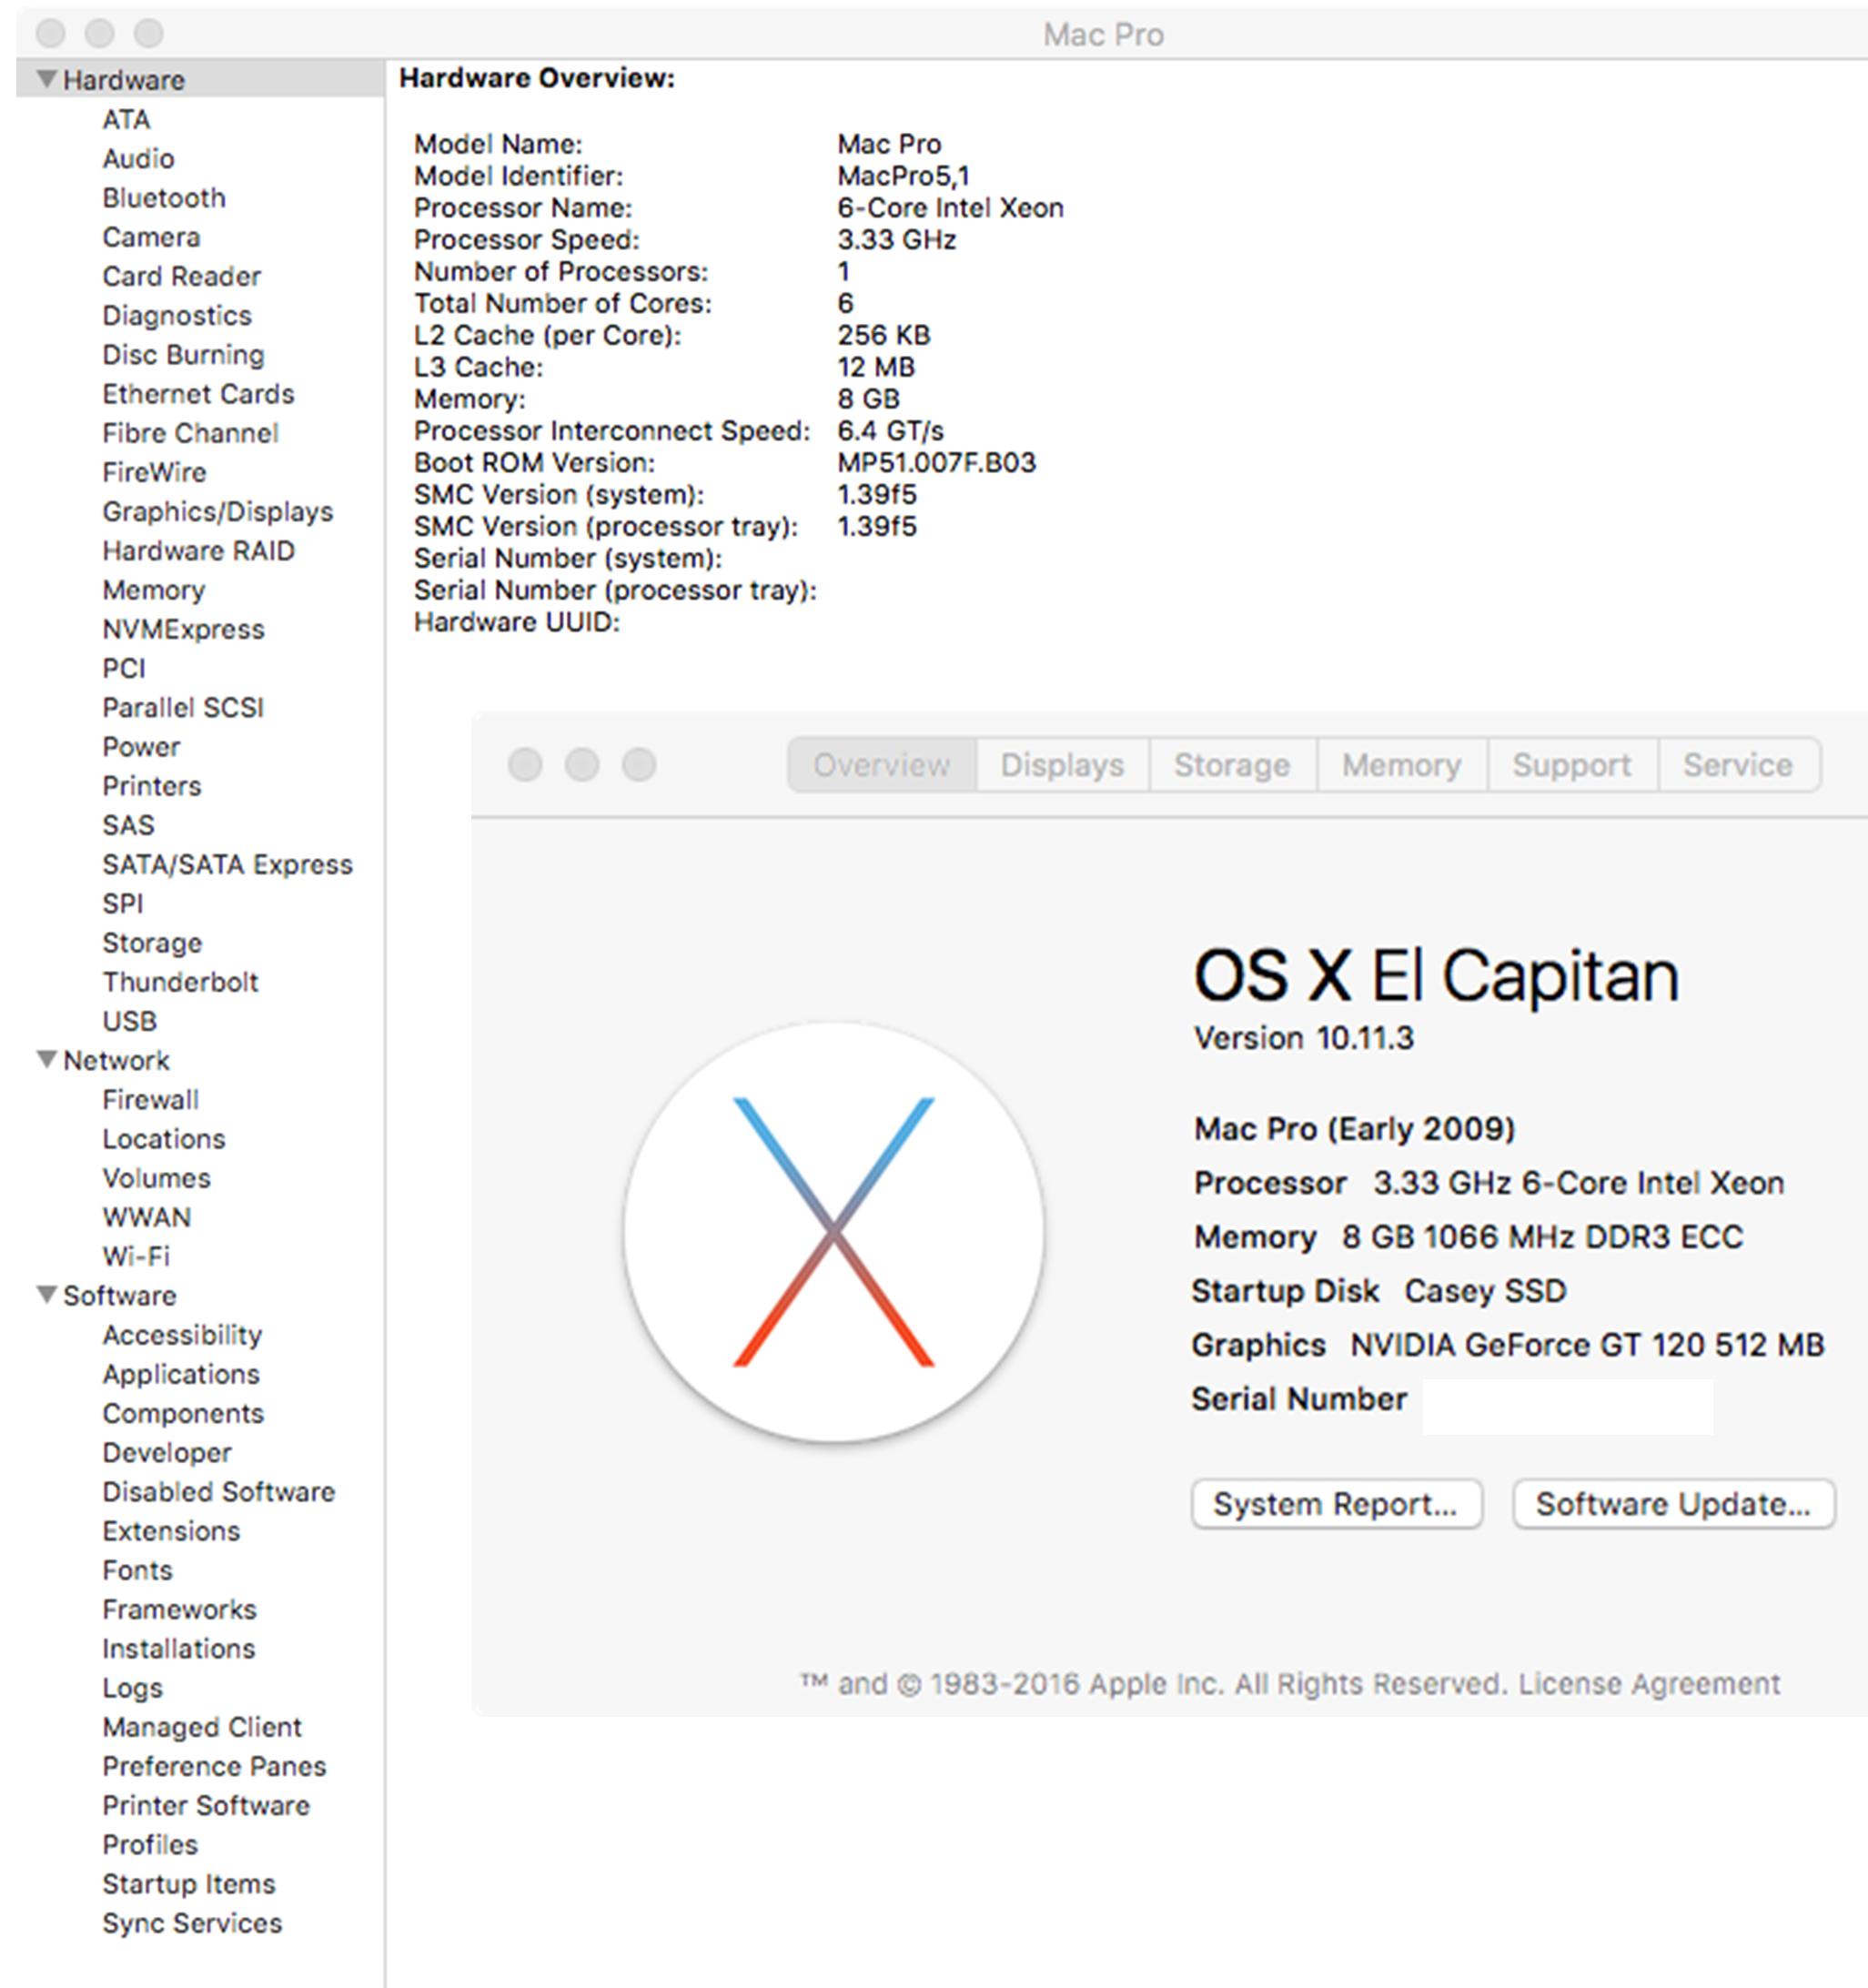The image size is (1868, 1988).
Task: Select SATA/SATA Express in sidebar
Action: coord(227,864)
